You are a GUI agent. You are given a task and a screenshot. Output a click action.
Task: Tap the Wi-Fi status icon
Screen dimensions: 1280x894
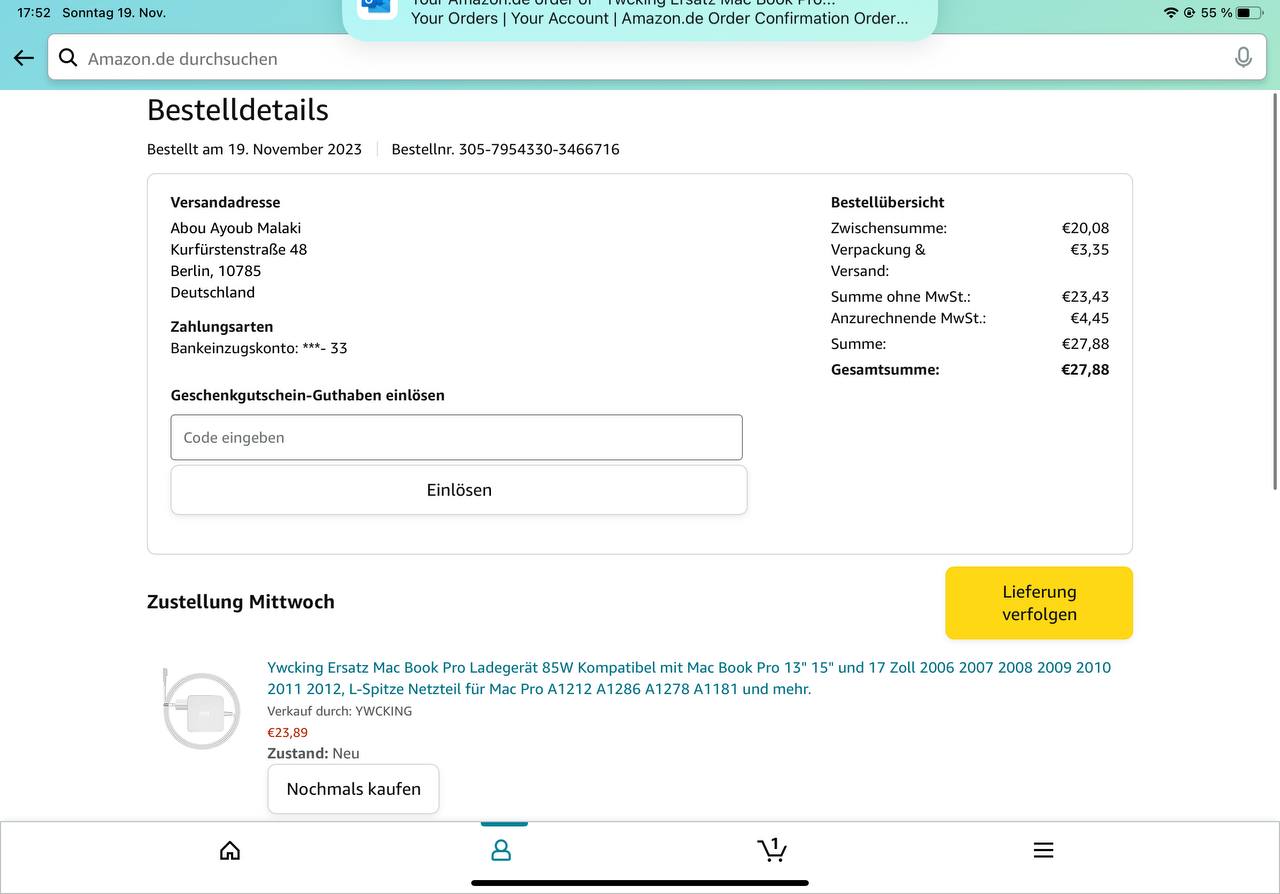[x=1171, y=13]
